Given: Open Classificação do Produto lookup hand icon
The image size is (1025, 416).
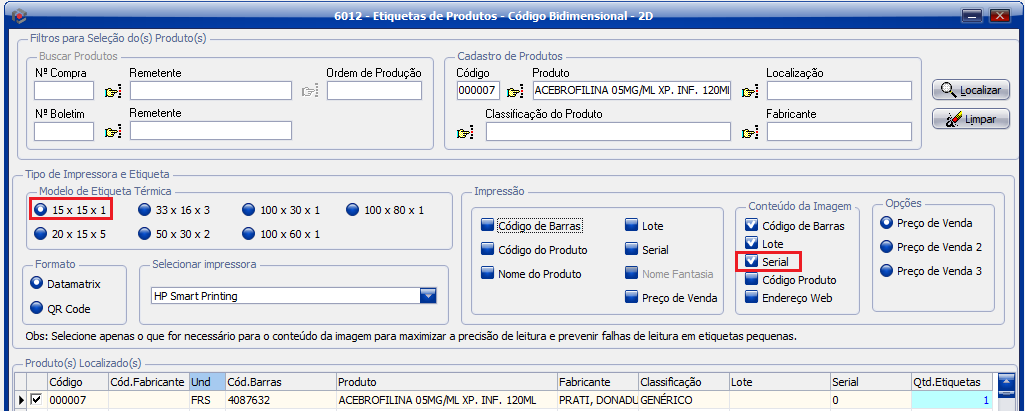Looking at the screenshot, I should pos(465,131).
